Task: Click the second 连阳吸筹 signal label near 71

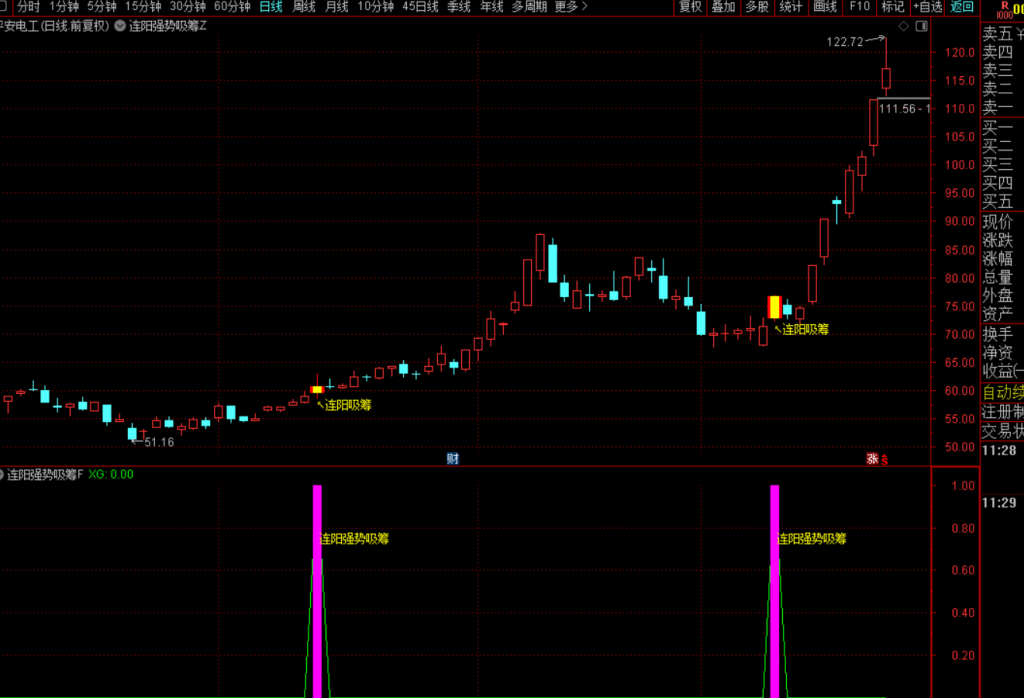Action: click(x=805, y=329)
